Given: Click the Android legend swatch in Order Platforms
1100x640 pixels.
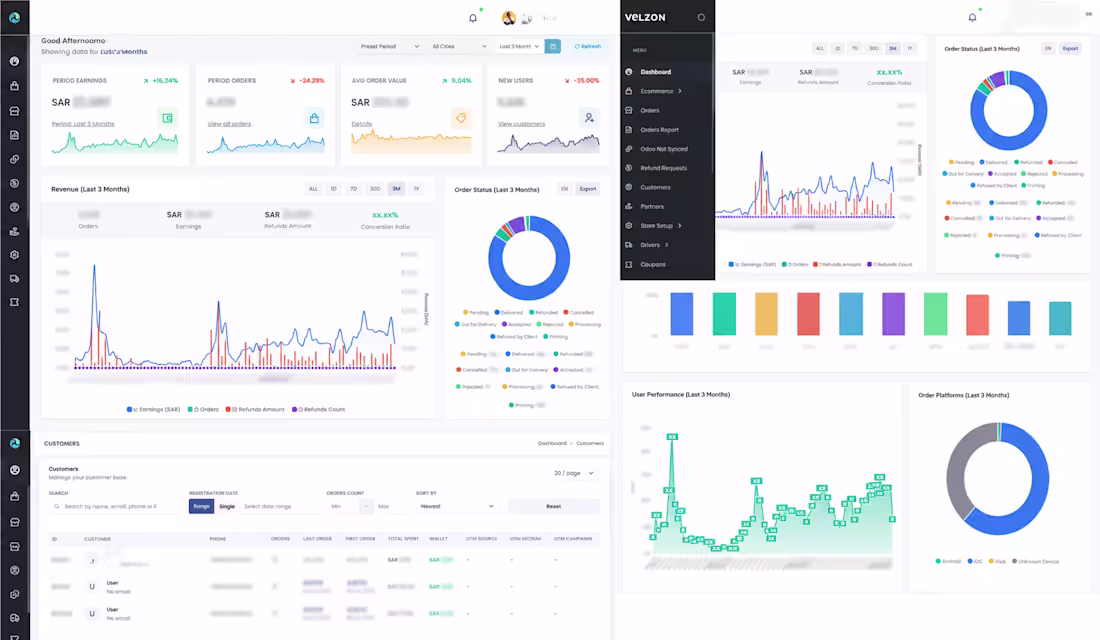Looking at the screenshot, I should tap(938, 561).
